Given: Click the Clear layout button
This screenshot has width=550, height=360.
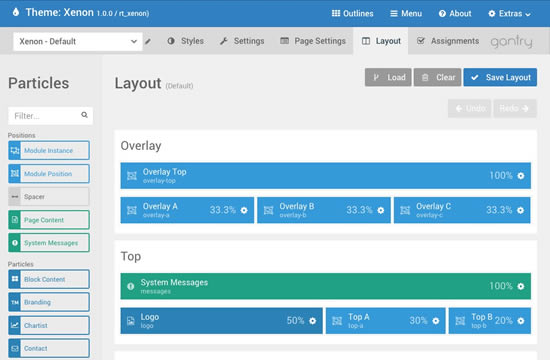Looking at the screenshot, I should coord(437,77).
